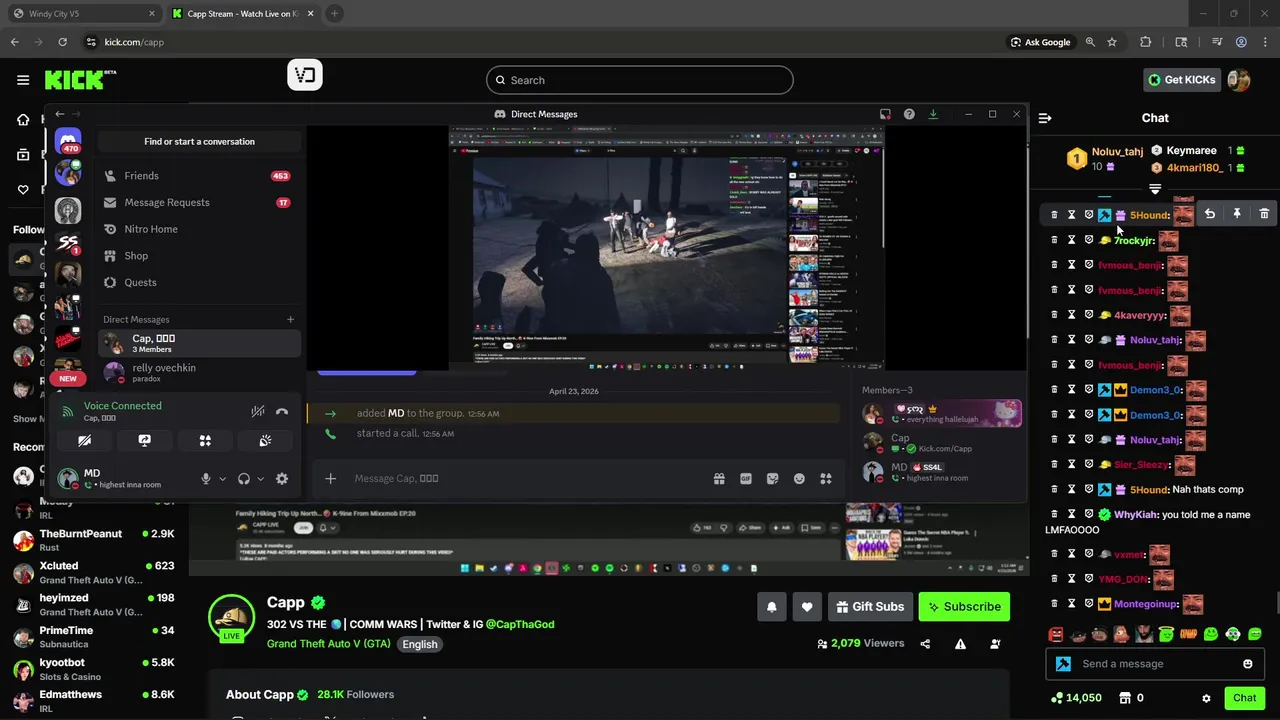The height and width of the screenshot is (720, 1280).
Task: Collapse the Kick chat panel
Action: [1045, 118]
